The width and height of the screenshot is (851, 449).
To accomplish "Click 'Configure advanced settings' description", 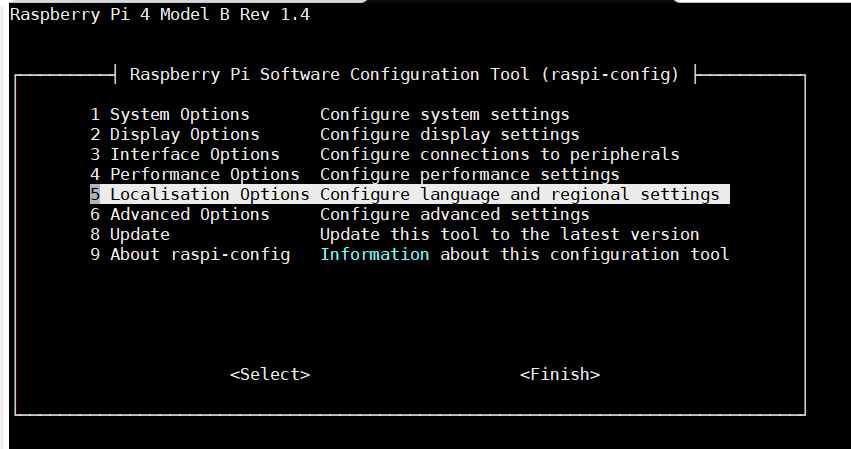I will click(454, 214).
